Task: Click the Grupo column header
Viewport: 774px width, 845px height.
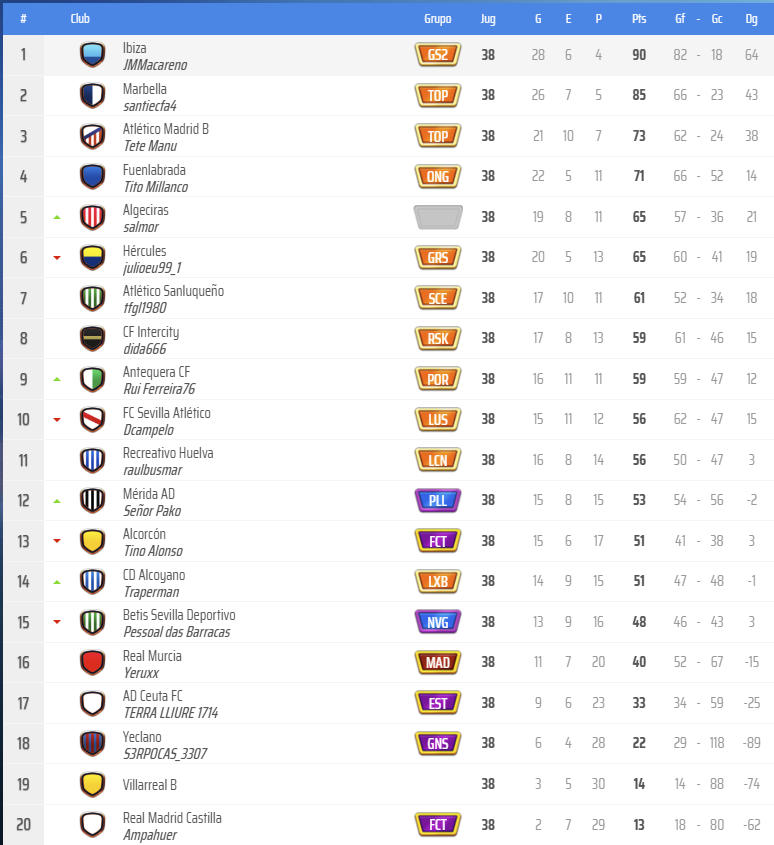Action: (x=437, y=18)
